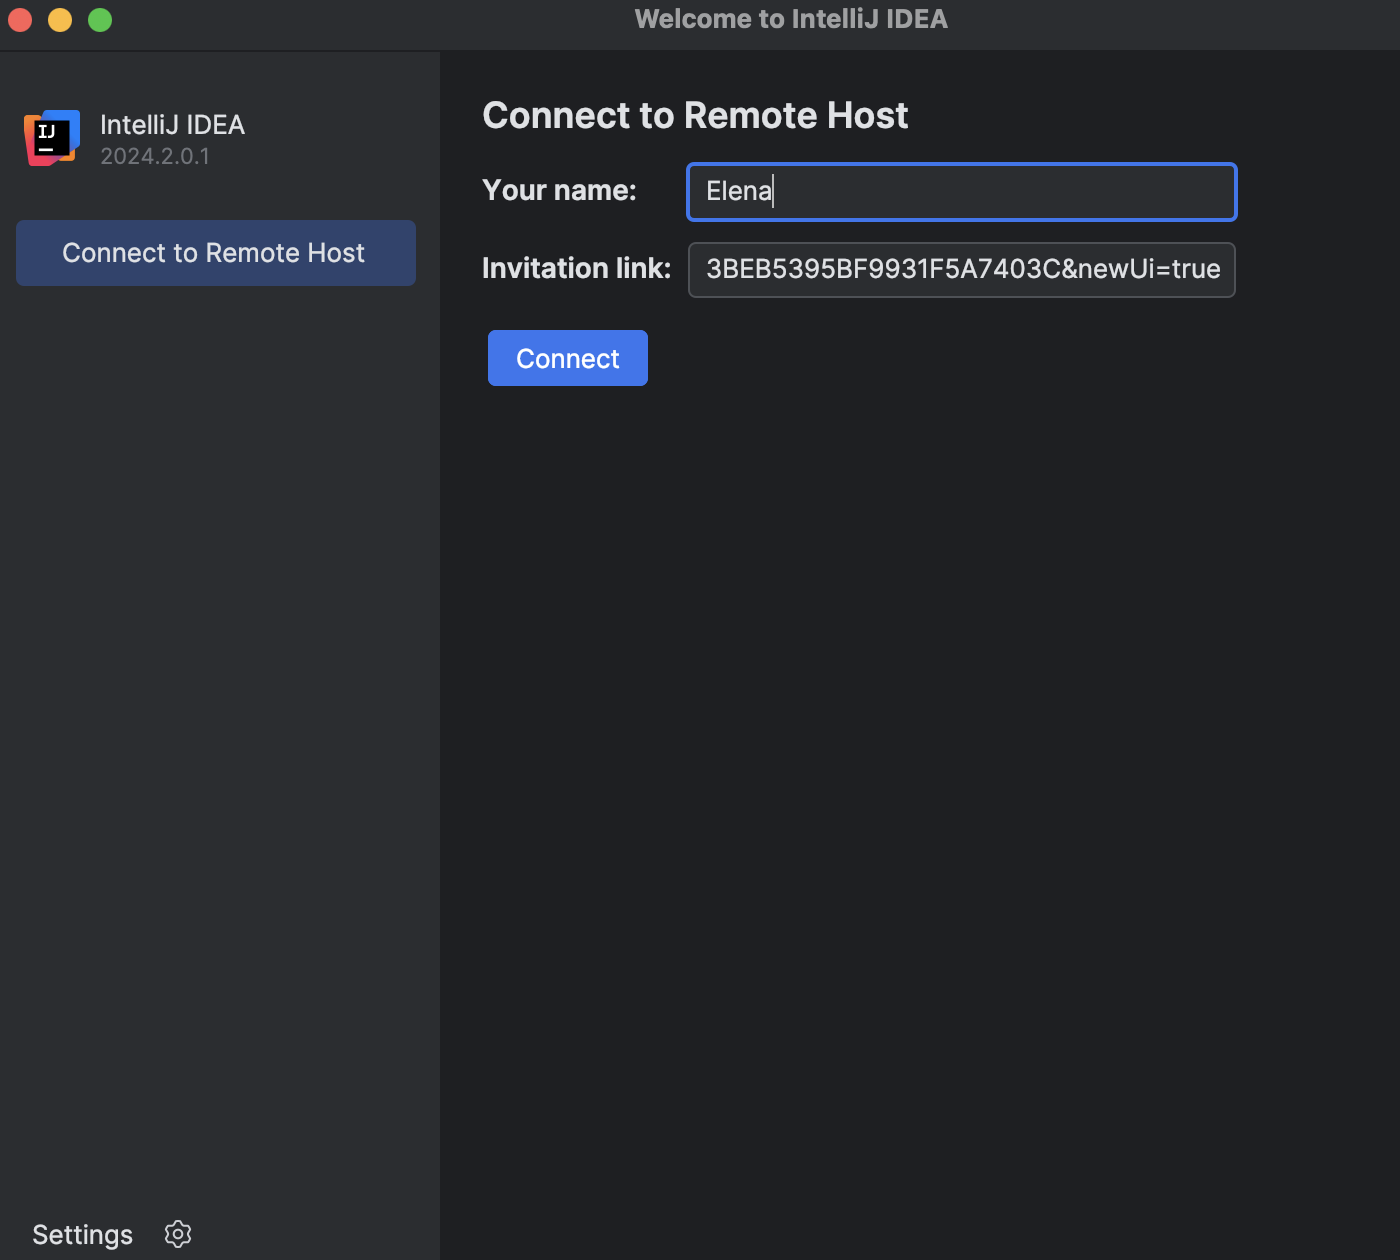
Task: Open Settings from the bottom left
Action: 82,1234
